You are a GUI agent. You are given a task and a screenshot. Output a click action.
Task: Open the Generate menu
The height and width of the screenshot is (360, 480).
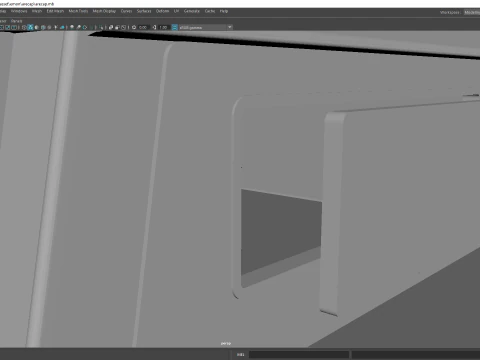click(192, 11)
